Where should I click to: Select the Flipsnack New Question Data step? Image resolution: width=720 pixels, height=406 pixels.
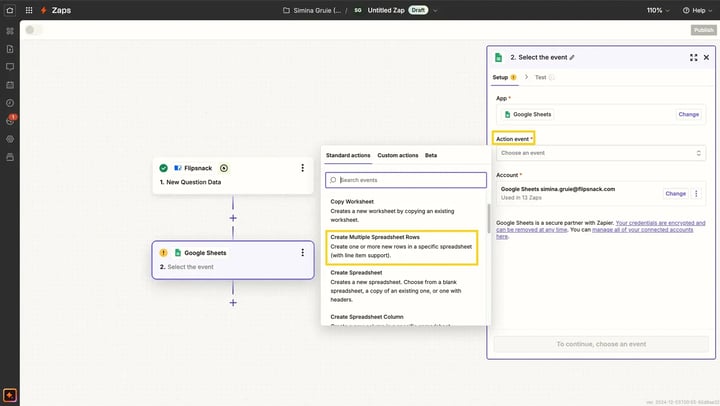coord(233,175)
